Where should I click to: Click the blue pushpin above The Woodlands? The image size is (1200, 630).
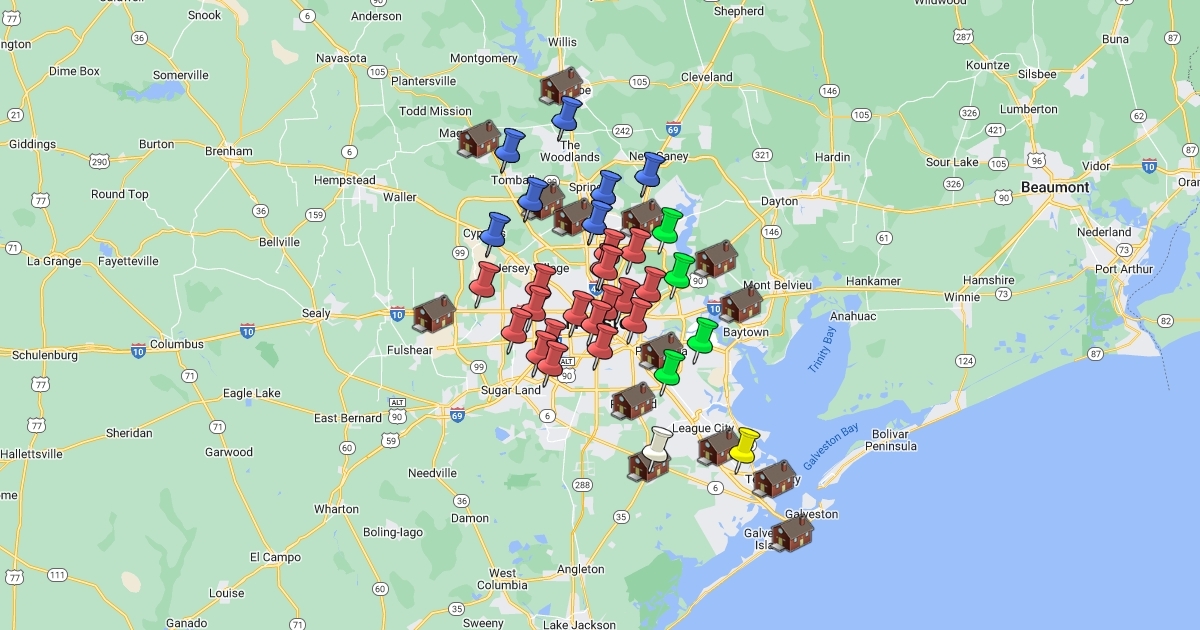tap(567, 118)
